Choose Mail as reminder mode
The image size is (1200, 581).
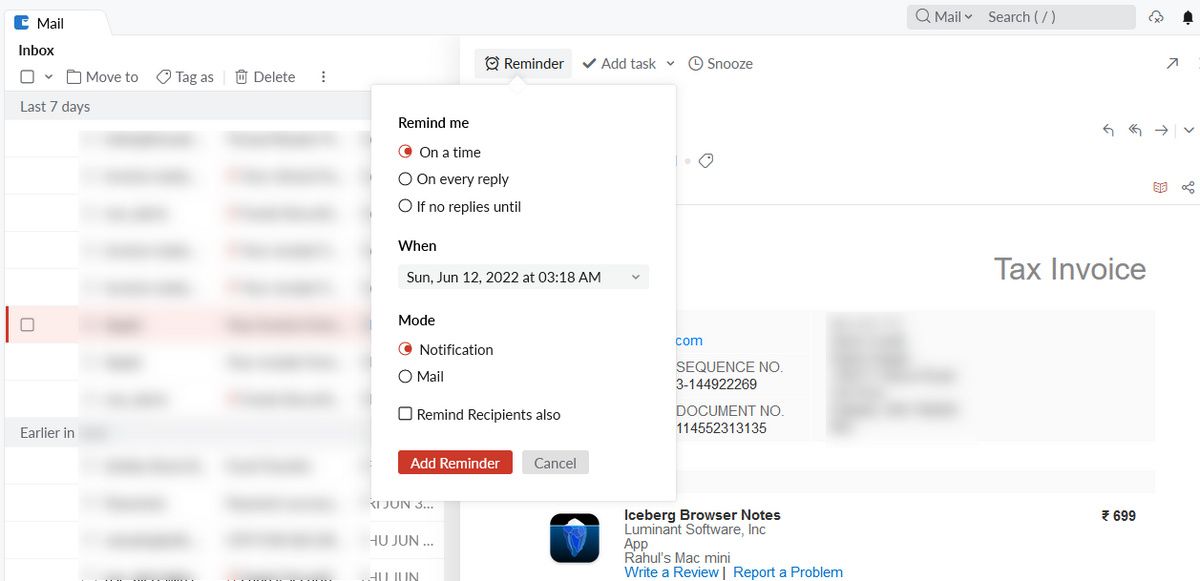click(x=405, y=377)
